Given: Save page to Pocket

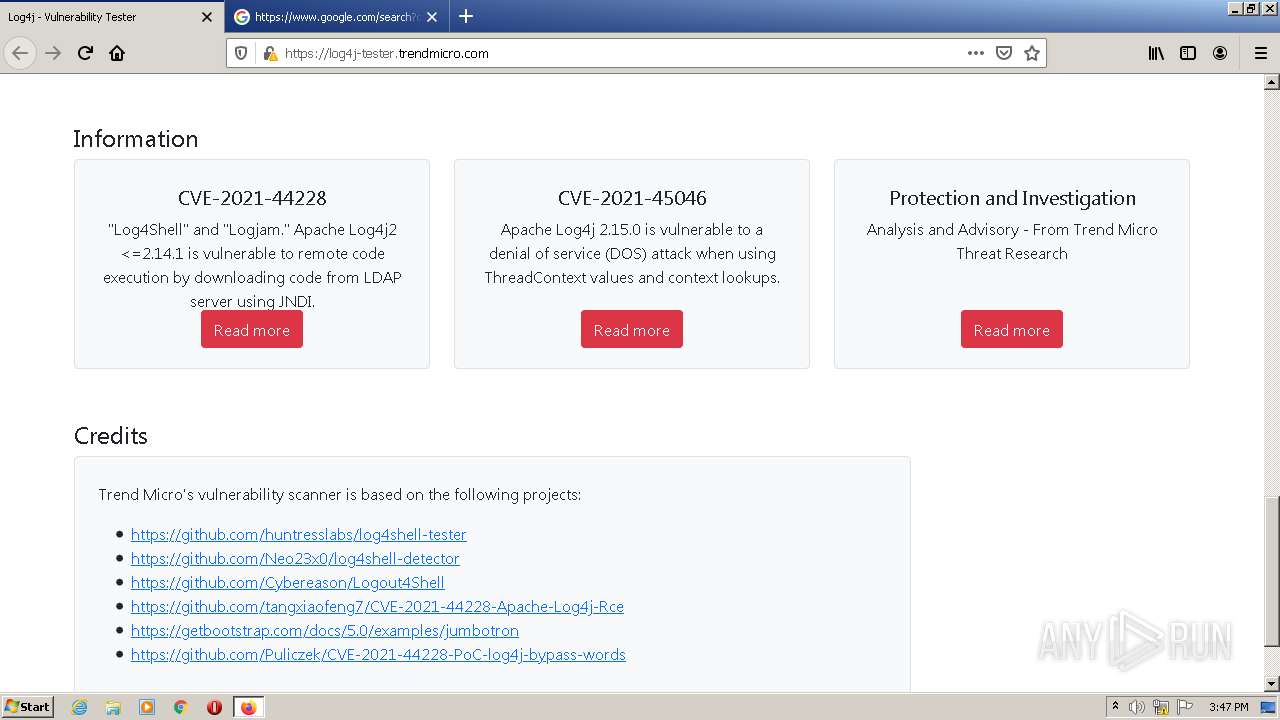Looking at the screenshot, I should pyautogui.click(x=1004, y=53).
